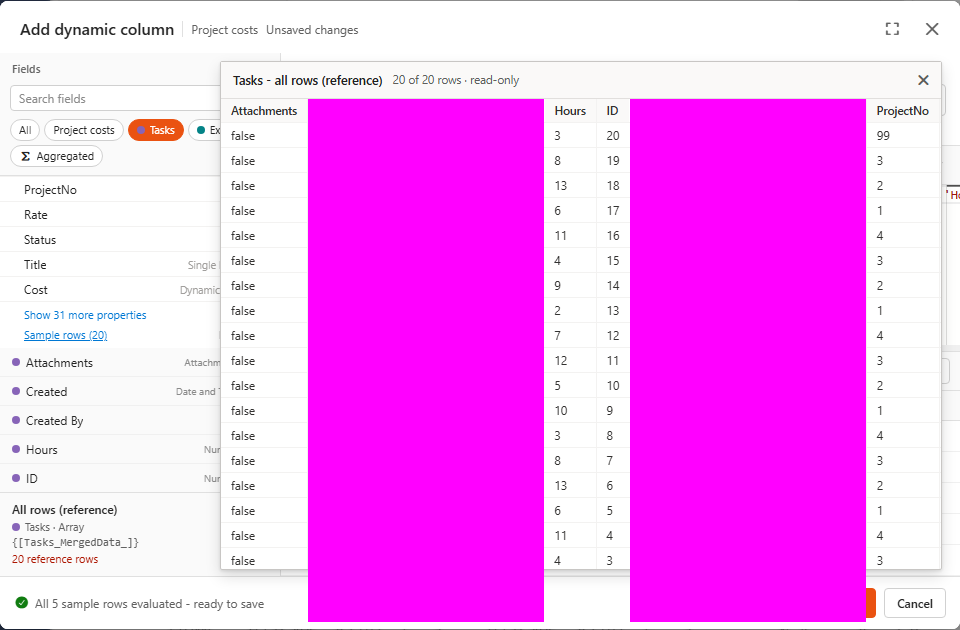
Task: Click the ID cell showing 12
Action: 613,336
